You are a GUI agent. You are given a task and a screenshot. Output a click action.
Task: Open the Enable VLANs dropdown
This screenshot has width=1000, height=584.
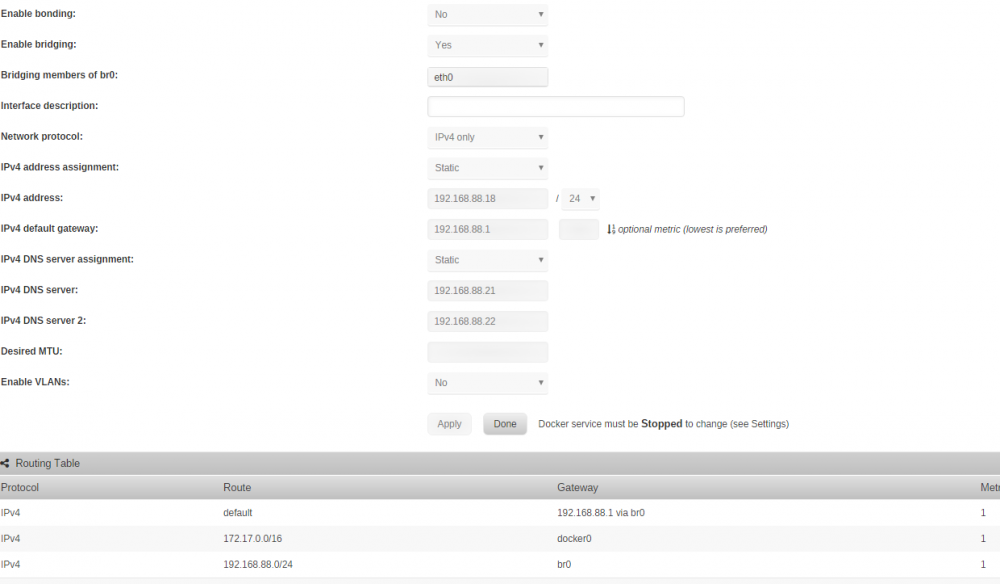pyautogui.click(x=487, y=383)
